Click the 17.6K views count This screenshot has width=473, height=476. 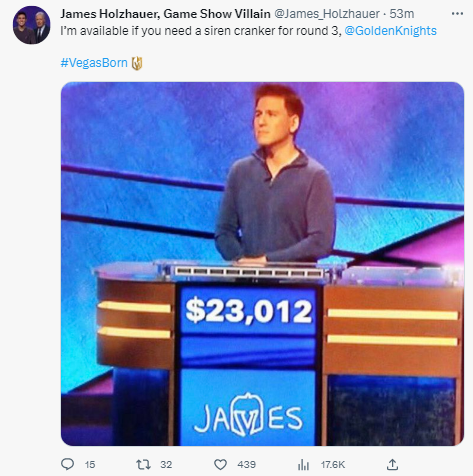(x=333, y=465)
